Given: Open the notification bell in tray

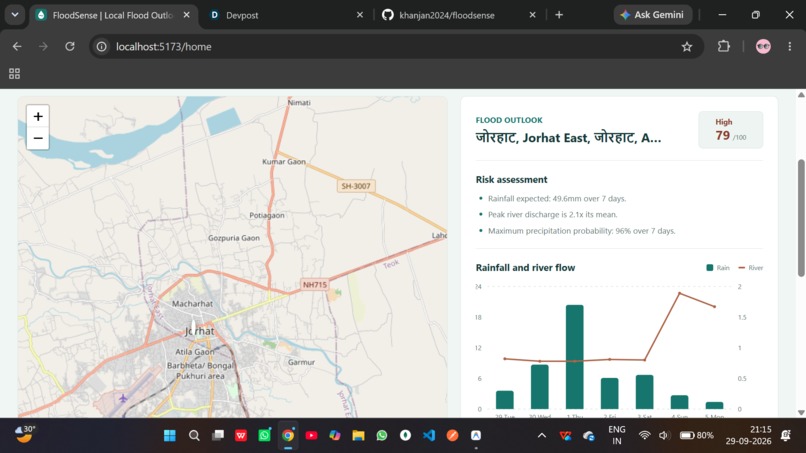Looking at the screenshot, I should 785,436.
